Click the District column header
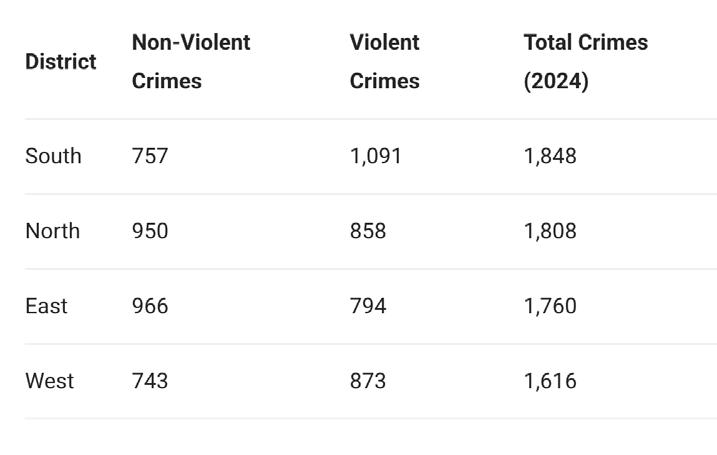The width and height of the screenshot is (717, 455). (61, 62)
